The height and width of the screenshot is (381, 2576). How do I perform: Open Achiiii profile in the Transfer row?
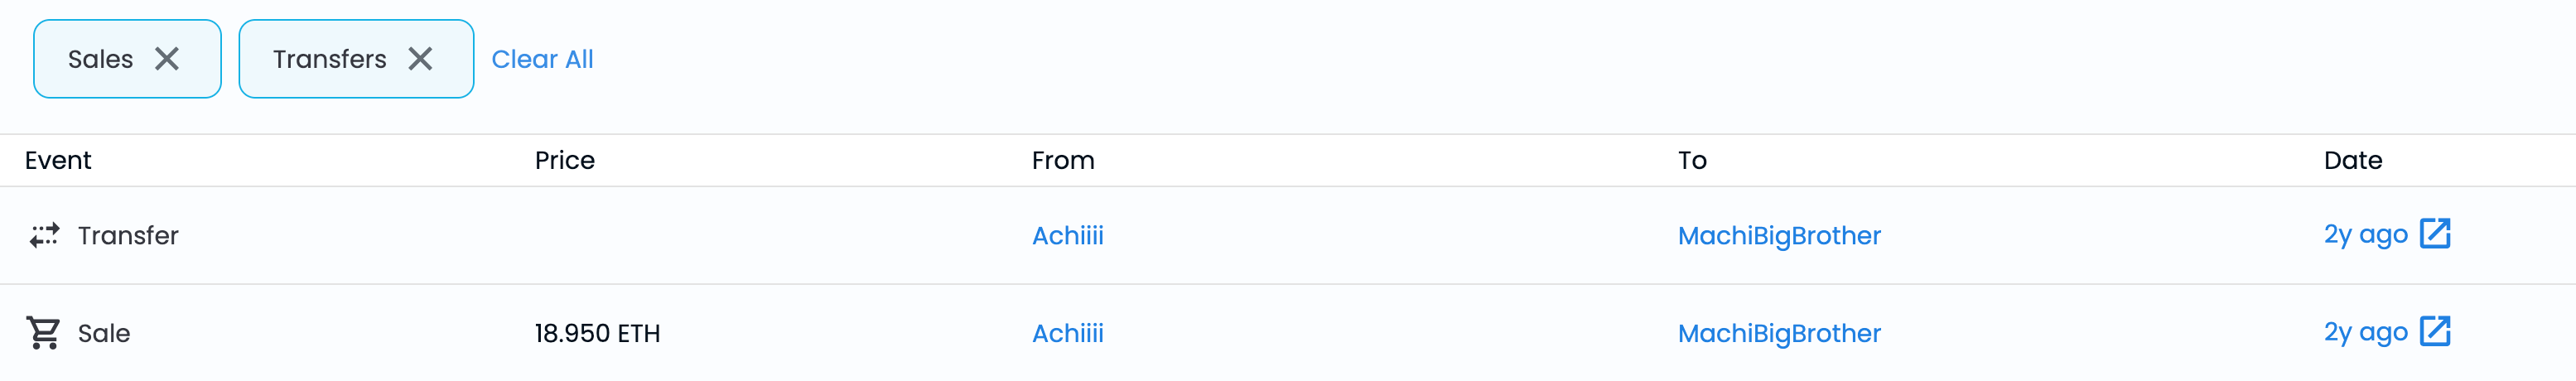point(1067,235)
